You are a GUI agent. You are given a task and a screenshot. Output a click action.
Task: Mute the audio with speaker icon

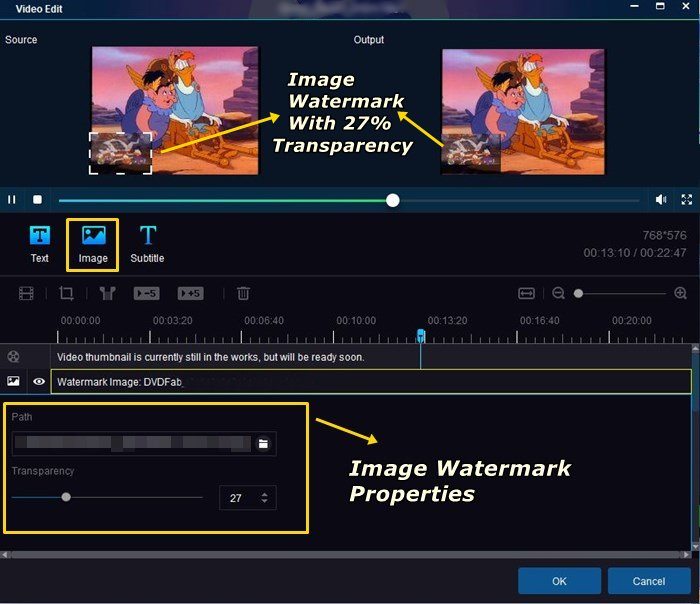coord(661,199)
